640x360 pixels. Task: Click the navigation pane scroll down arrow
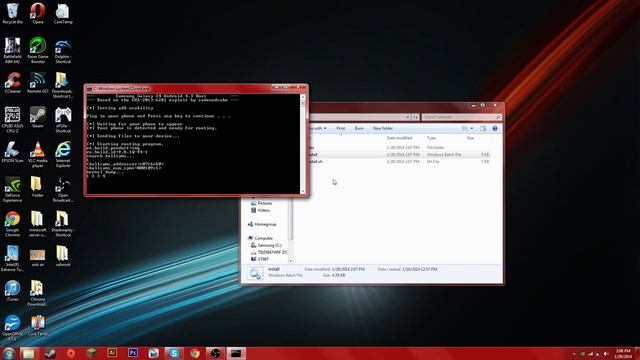pos(291,261)
